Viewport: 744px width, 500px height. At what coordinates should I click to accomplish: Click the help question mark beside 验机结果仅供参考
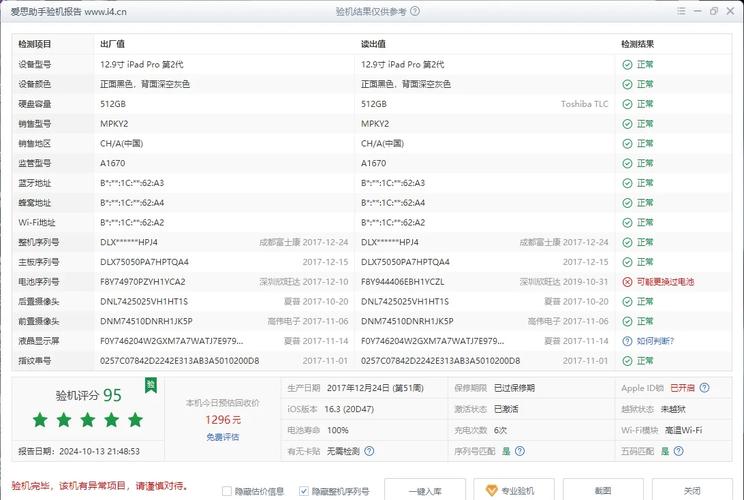[415, 11]
